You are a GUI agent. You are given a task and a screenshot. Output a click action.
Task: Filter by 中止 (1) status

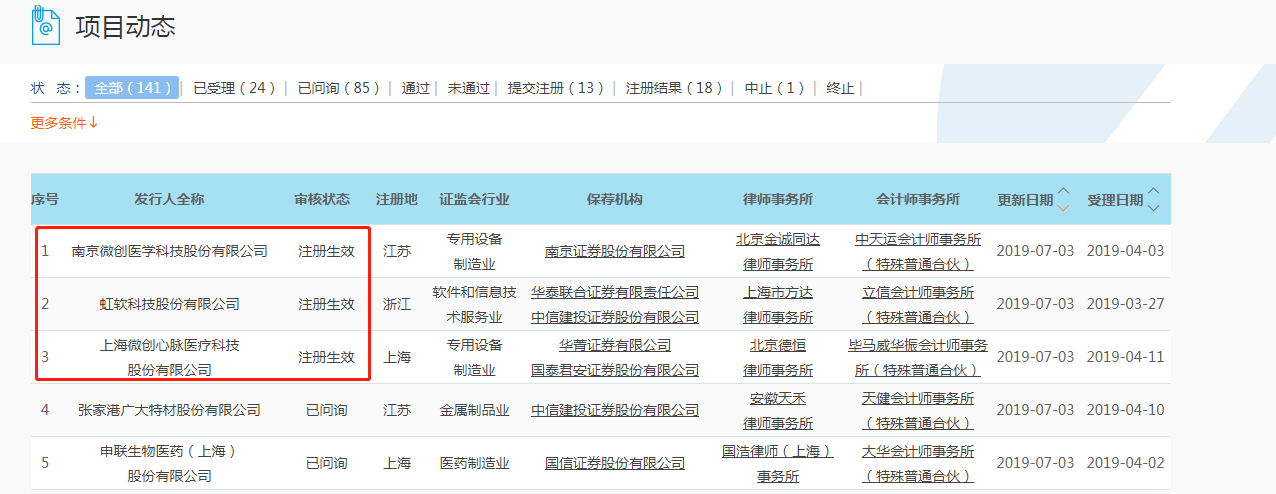coord(775,88)
